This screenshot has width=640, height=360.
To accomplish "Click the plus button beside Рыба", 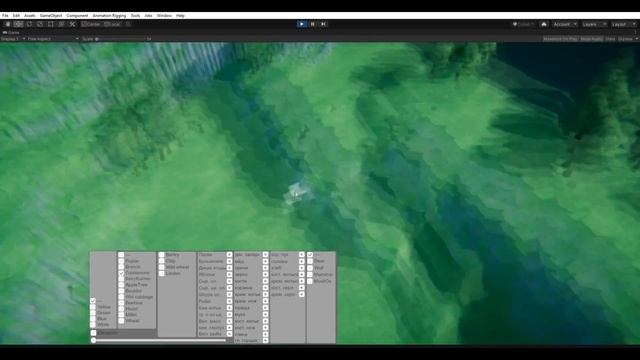I will pos(229,301).
